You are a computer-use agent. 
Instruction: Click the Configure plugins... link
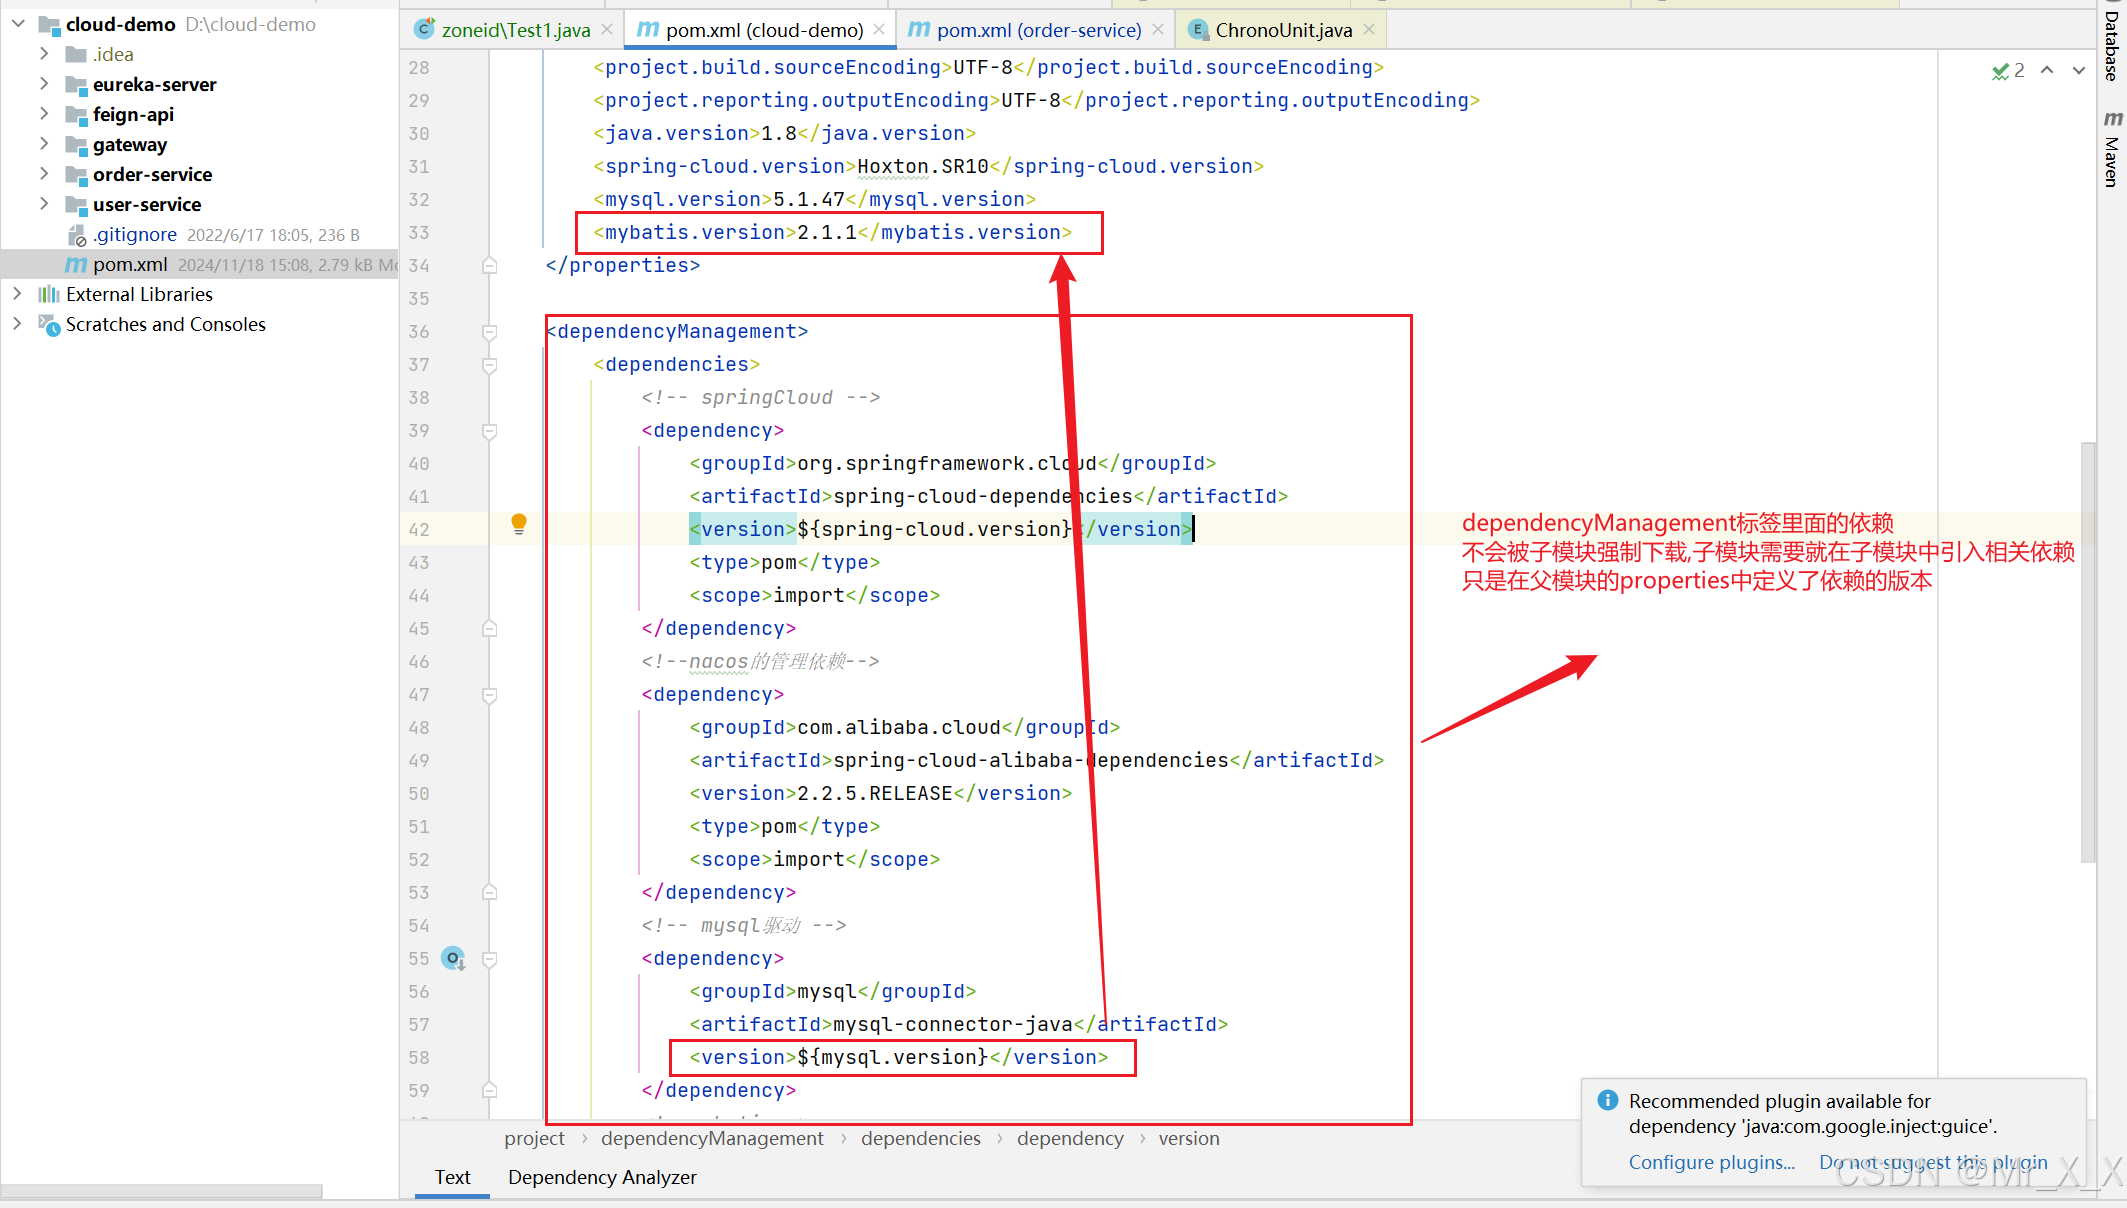pos(1711,1162)
